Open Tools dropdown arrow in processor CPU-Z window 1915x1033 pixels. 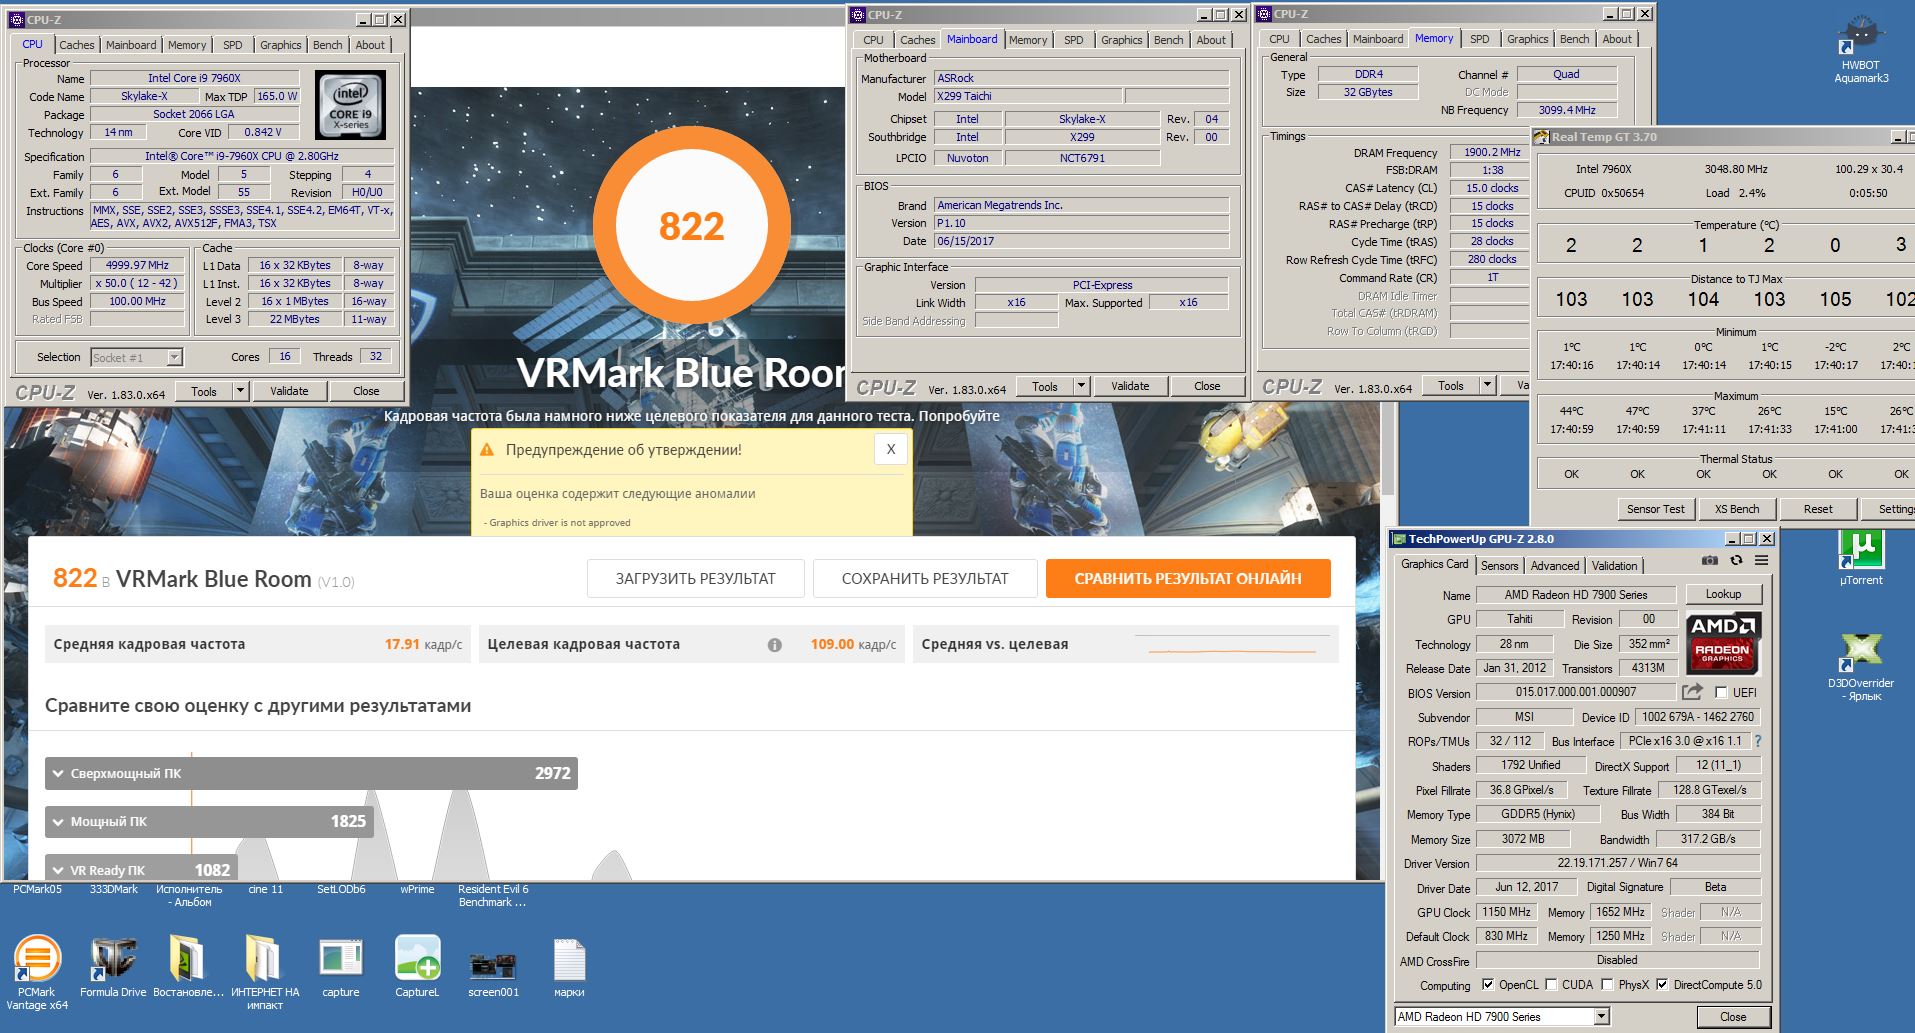pos(240,391)
